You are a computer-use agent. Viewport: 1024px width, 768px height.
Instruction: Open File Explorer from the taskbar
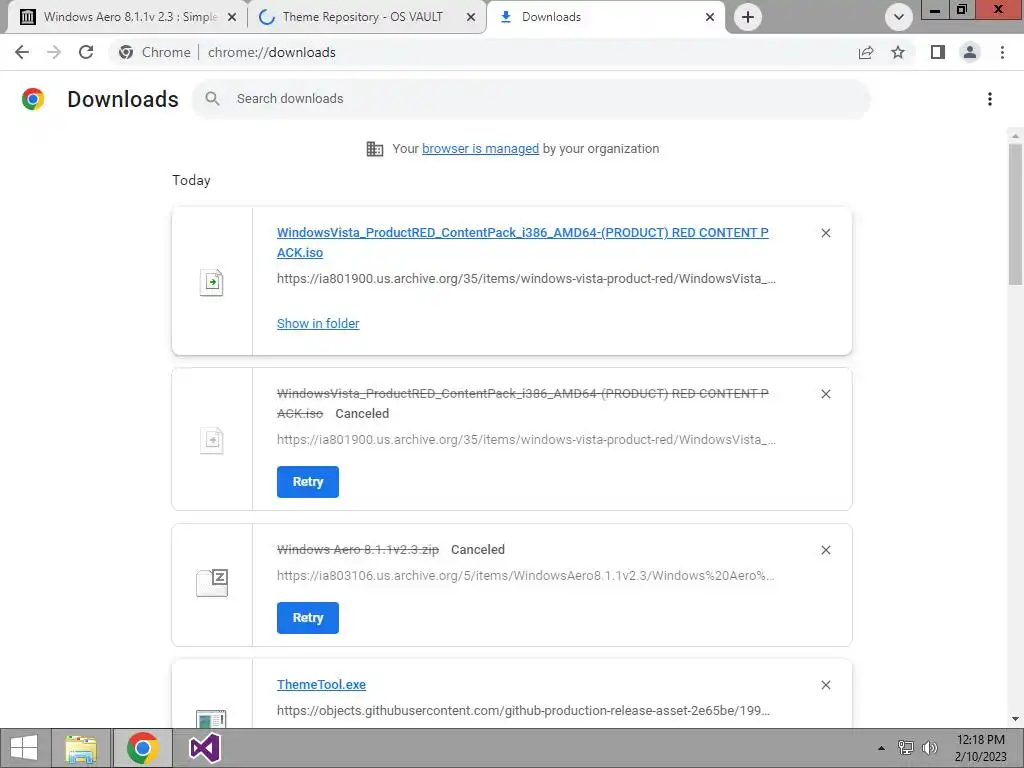pyautogui.click(x=81, y=748)
